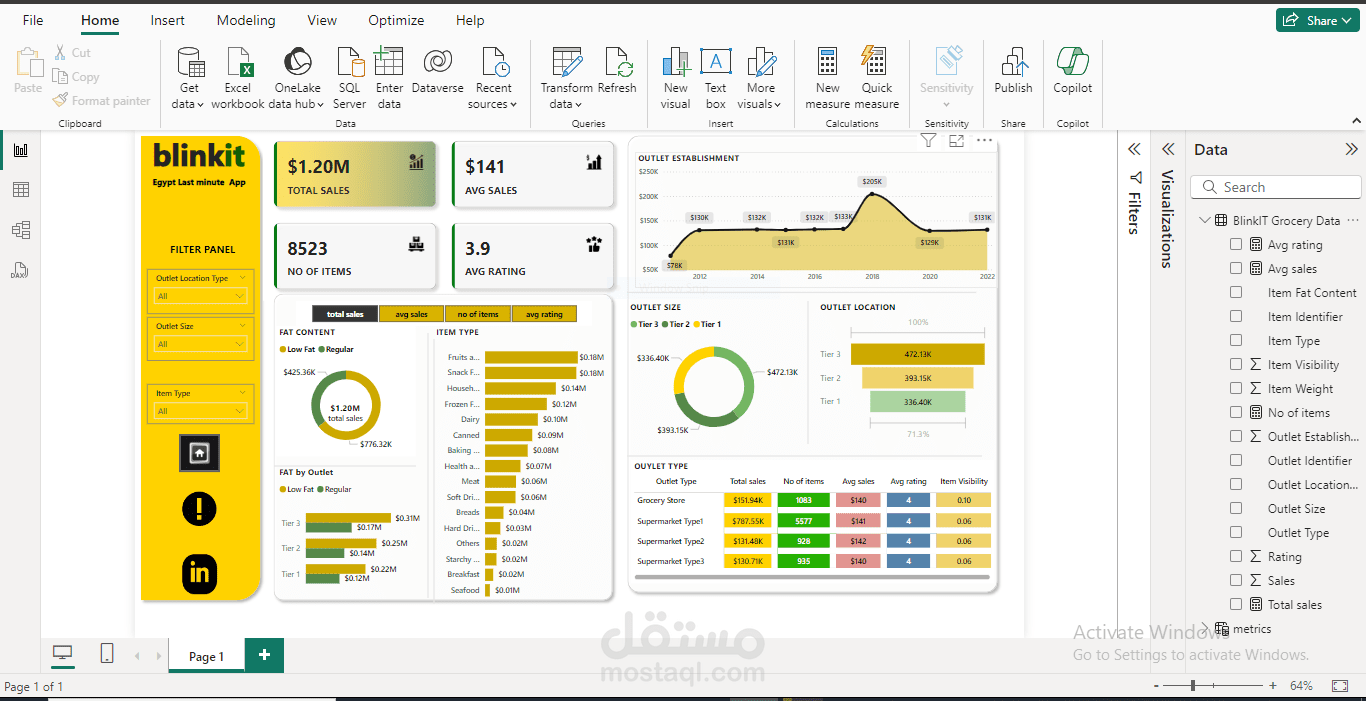Import an Excel workbook
Viewport: 1366px width, 701px height.
tap(238, 78)
